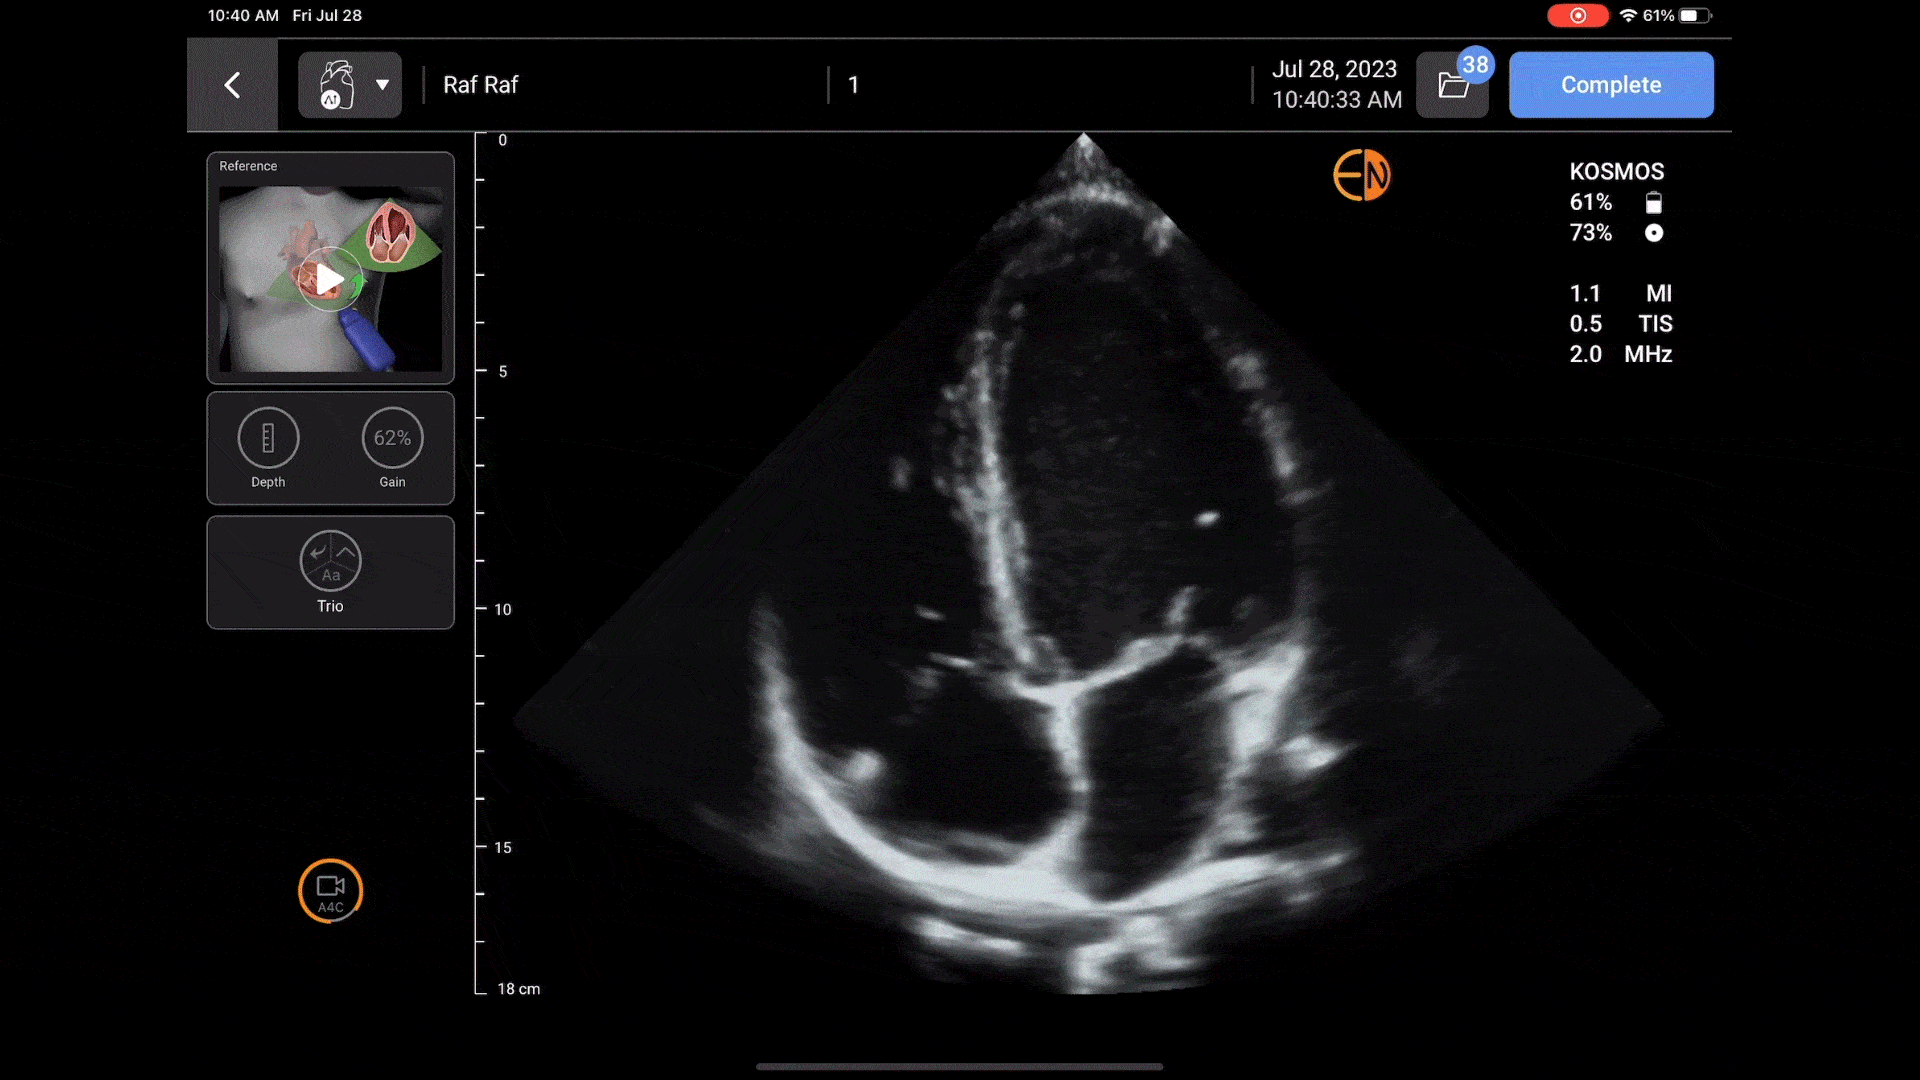Image resolution: width=1920 pixels, height=1080 pixels.
Task: Click the KOSMOS storage 73% icon
Action: (x=1654, y=233)
